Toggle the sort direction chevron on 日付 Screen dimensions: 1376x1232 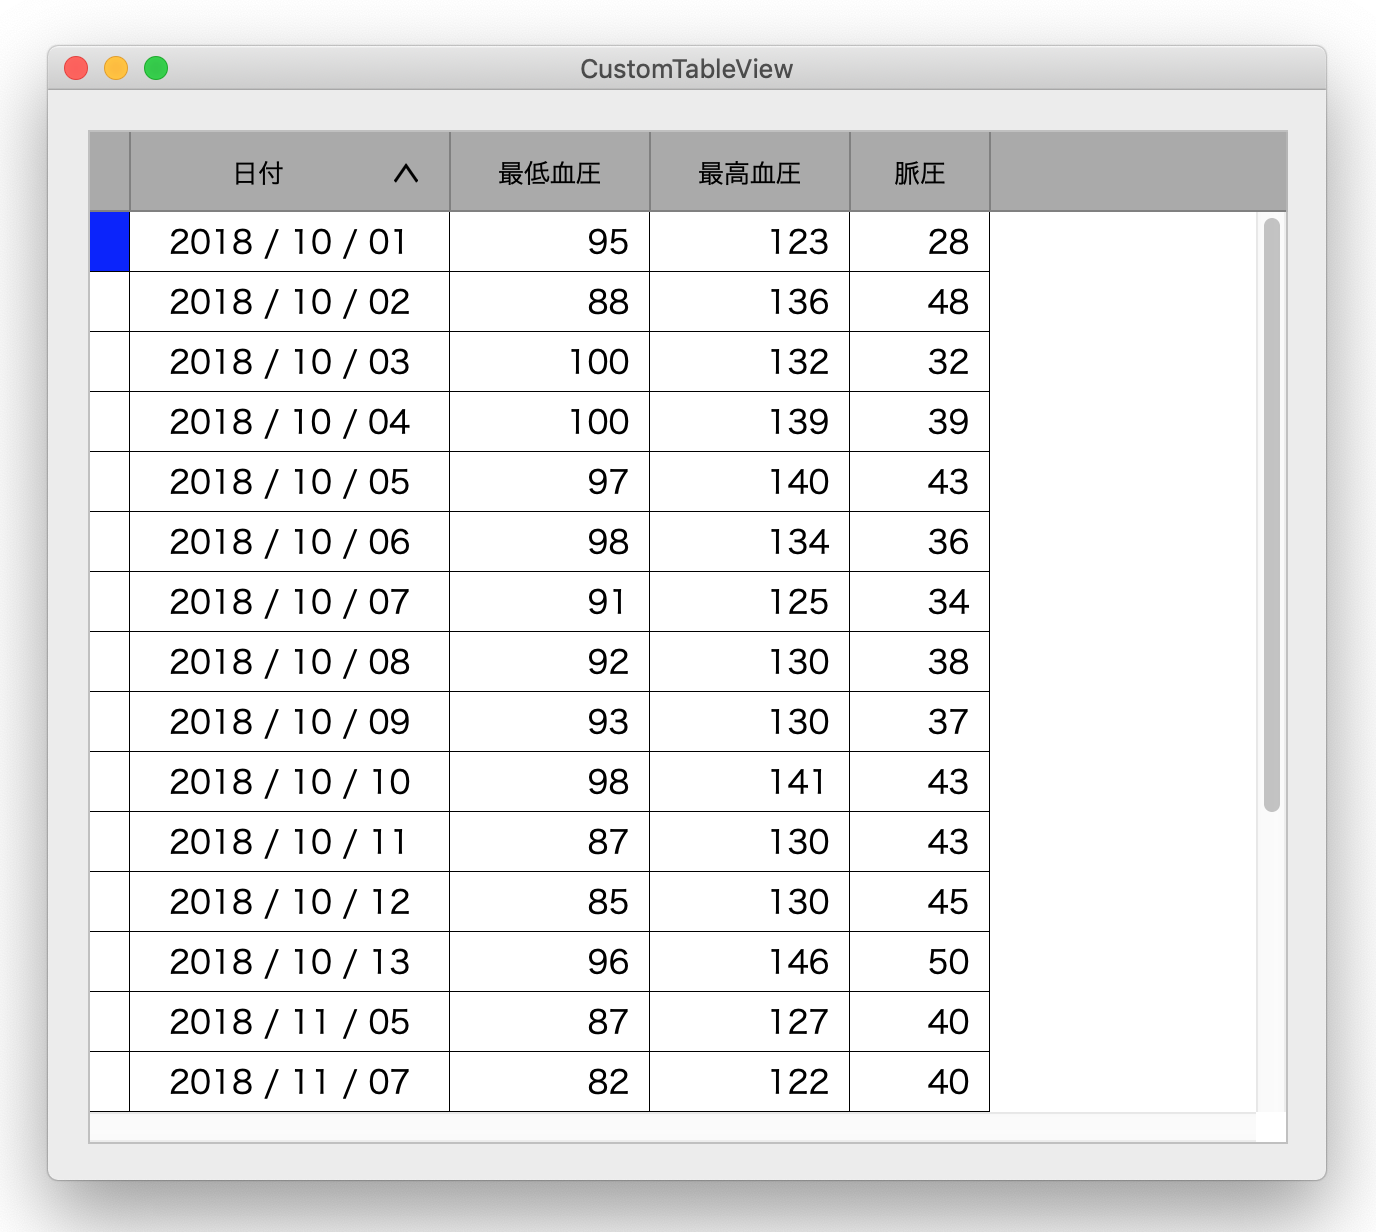click(x=405, y=172)
